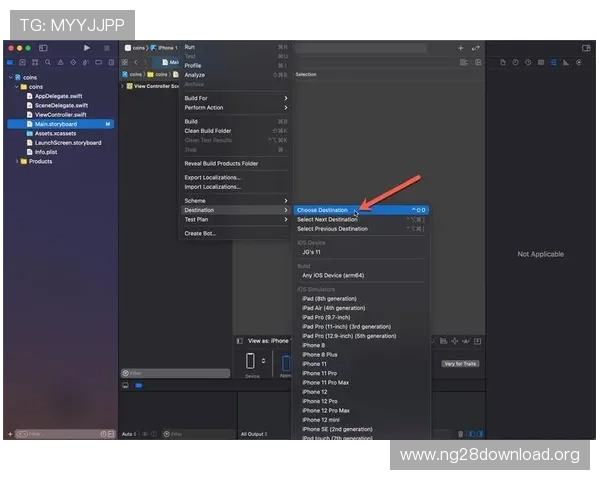600x480 pixels.
Task: Expand the Products folder
Action: pos(21,161)
